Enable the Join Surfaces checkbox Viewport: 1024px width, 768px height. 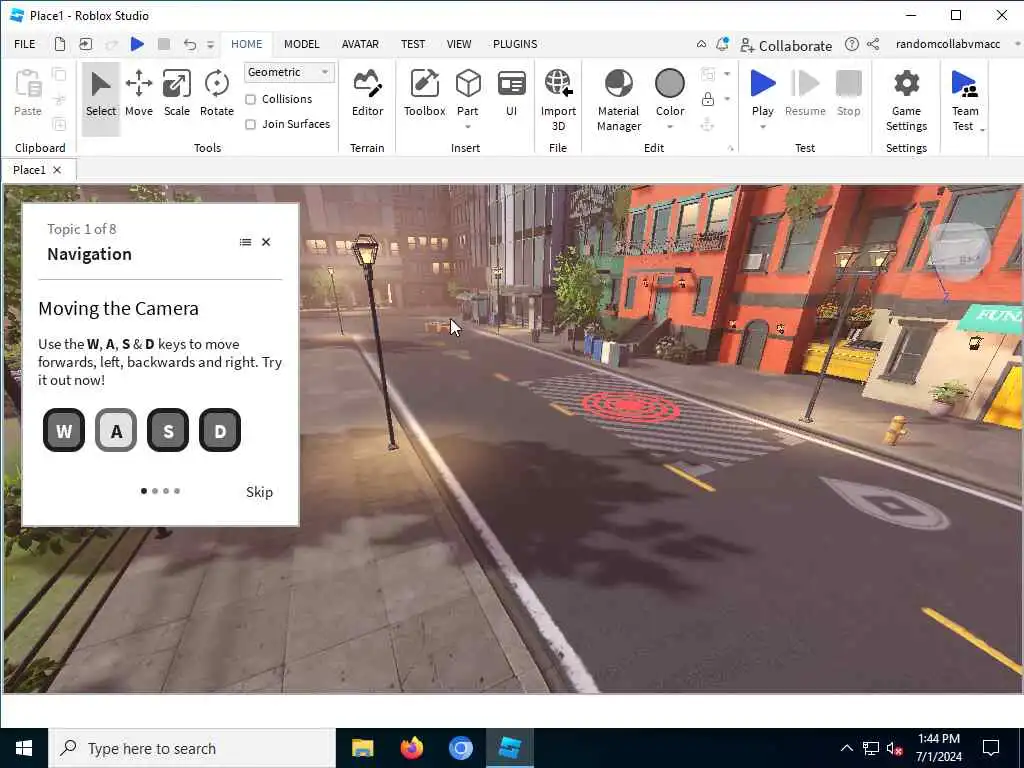pyautogui.click(x=250, y=124)
